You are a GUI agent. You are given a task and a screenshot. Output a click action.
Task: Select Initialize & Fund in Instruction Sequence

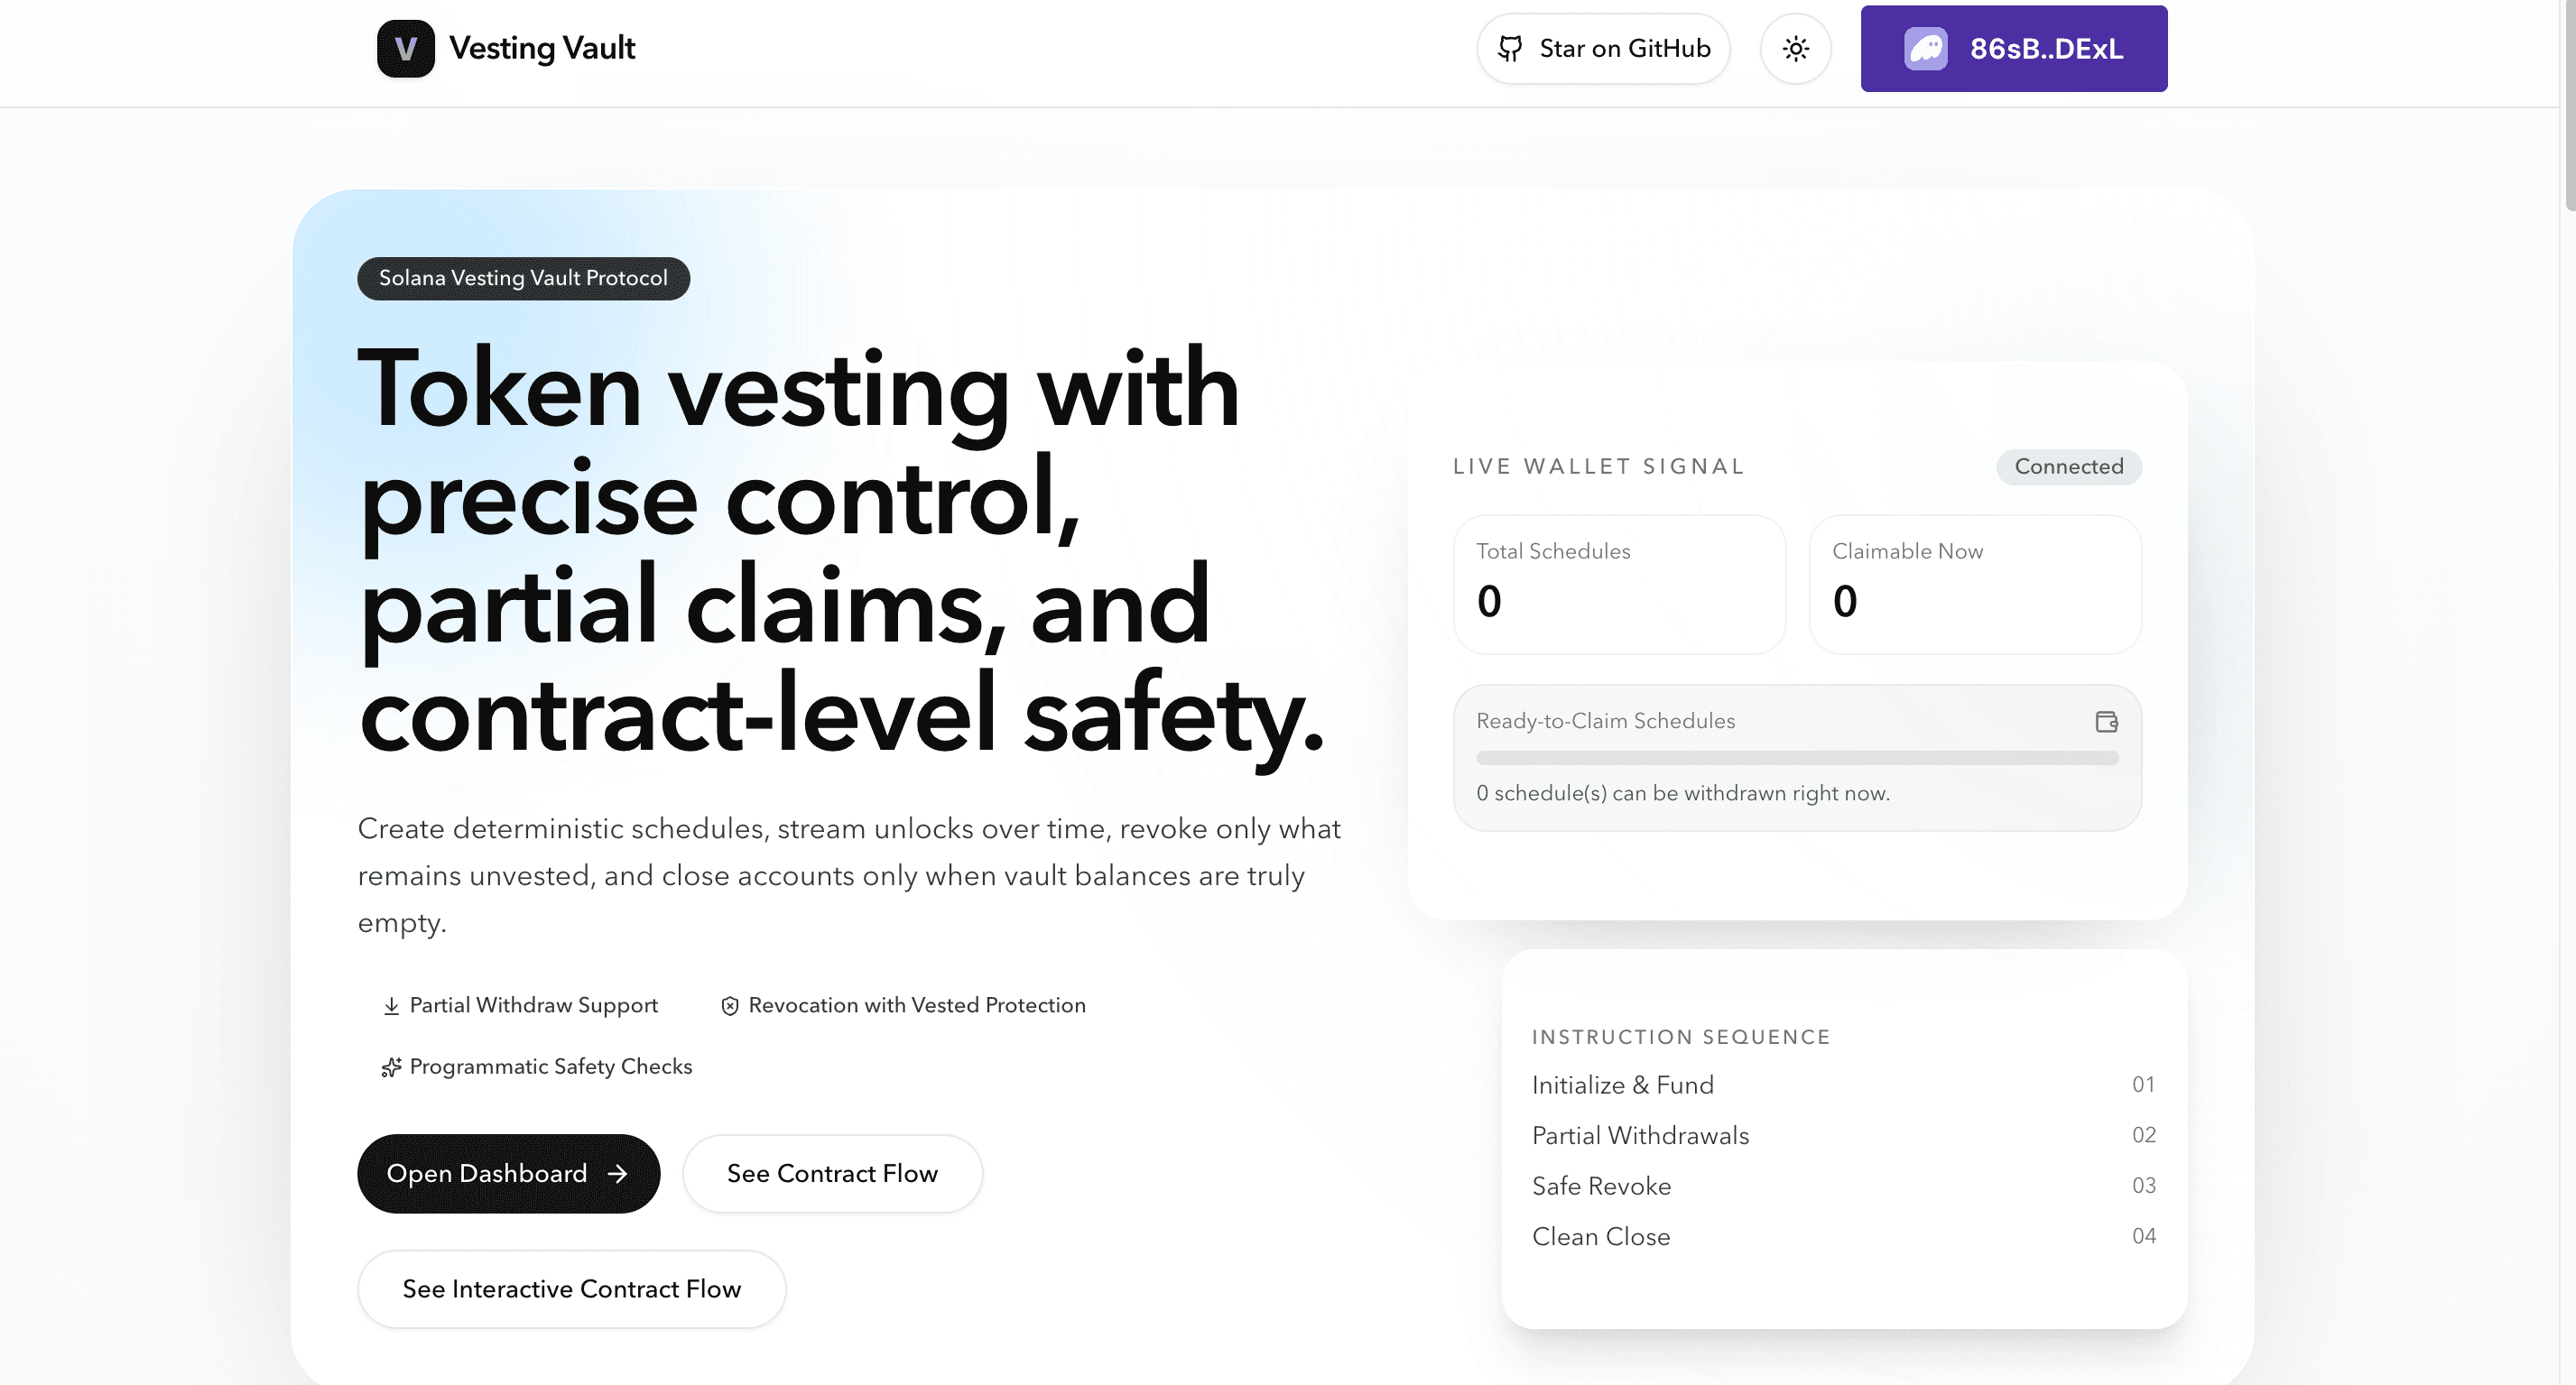[1622, 1085]
